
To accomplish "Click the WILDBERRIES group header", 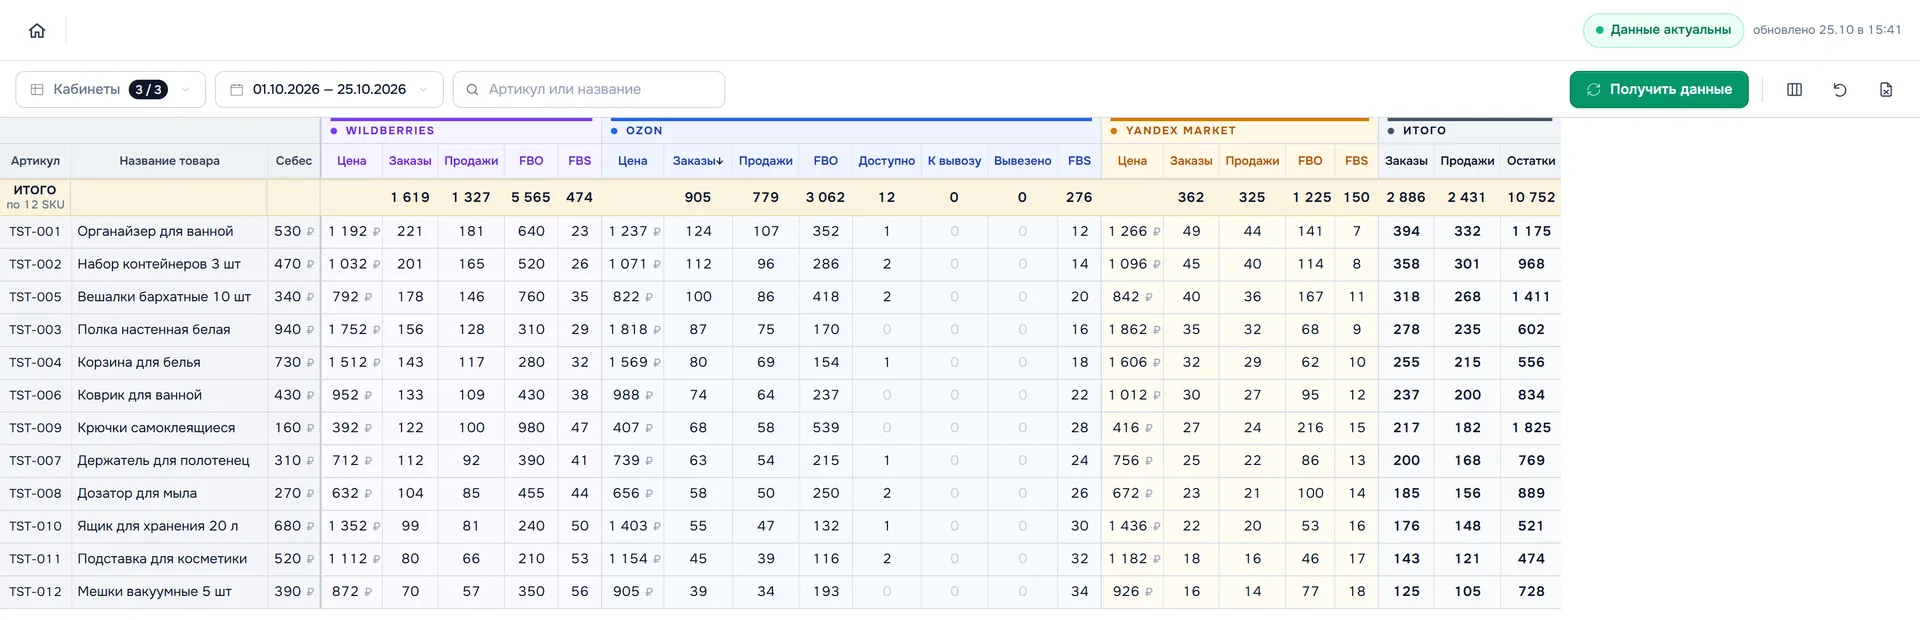I will click(390, 131).
